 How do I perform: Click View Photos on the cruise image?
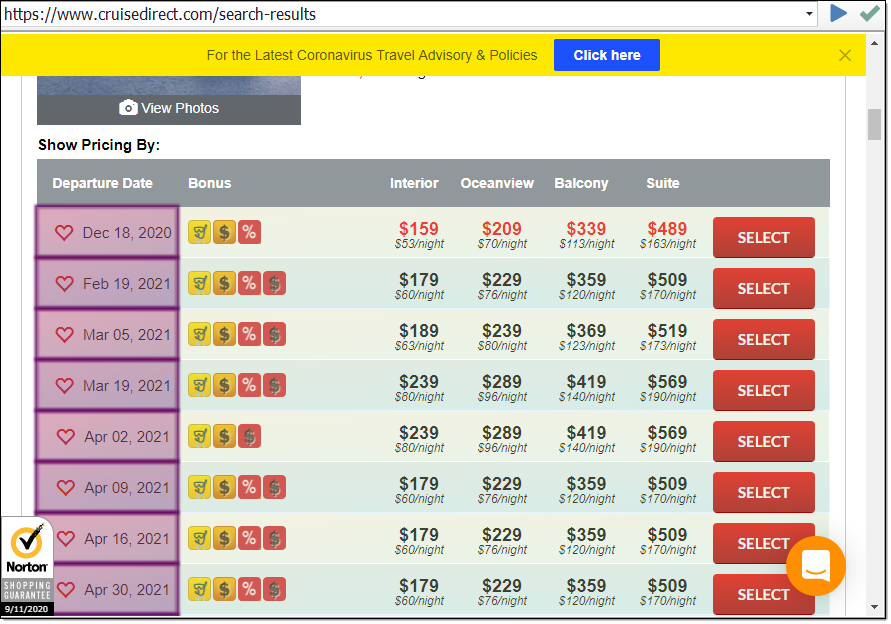[169, 108]
